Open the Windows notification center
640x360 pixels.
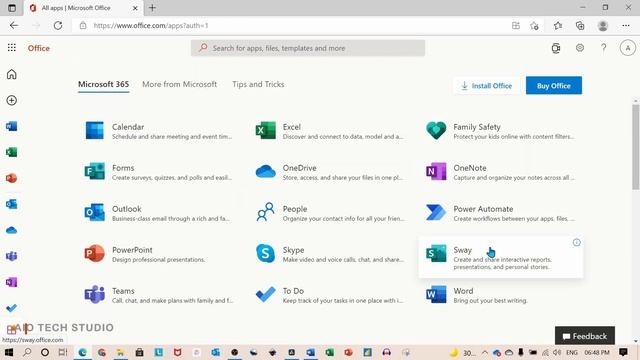point(623,352)
